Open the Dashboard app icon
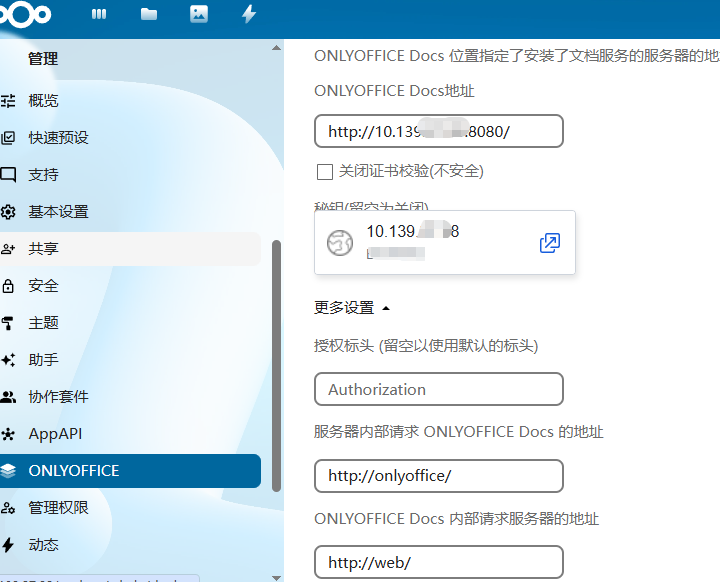Image resolution: width=720 pixels, height=582 pixels. point(99,15)
